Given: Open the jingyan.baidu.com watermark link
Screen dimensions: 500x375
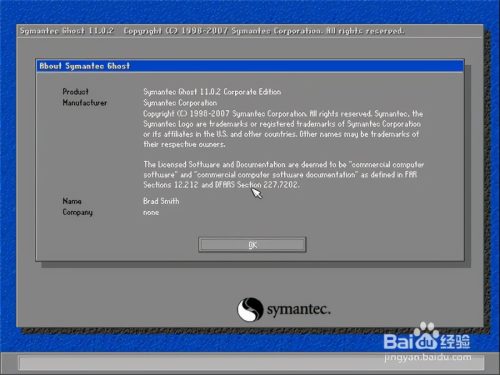Looking at the screenshot, I should [428, 358].
